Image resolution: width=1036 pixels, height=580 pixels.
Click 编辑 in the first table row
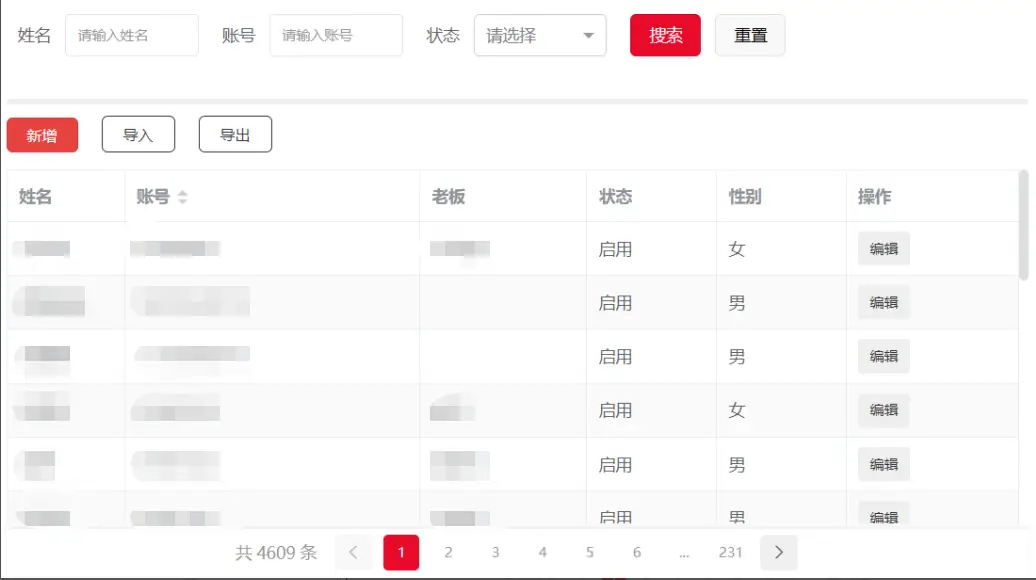884,249
